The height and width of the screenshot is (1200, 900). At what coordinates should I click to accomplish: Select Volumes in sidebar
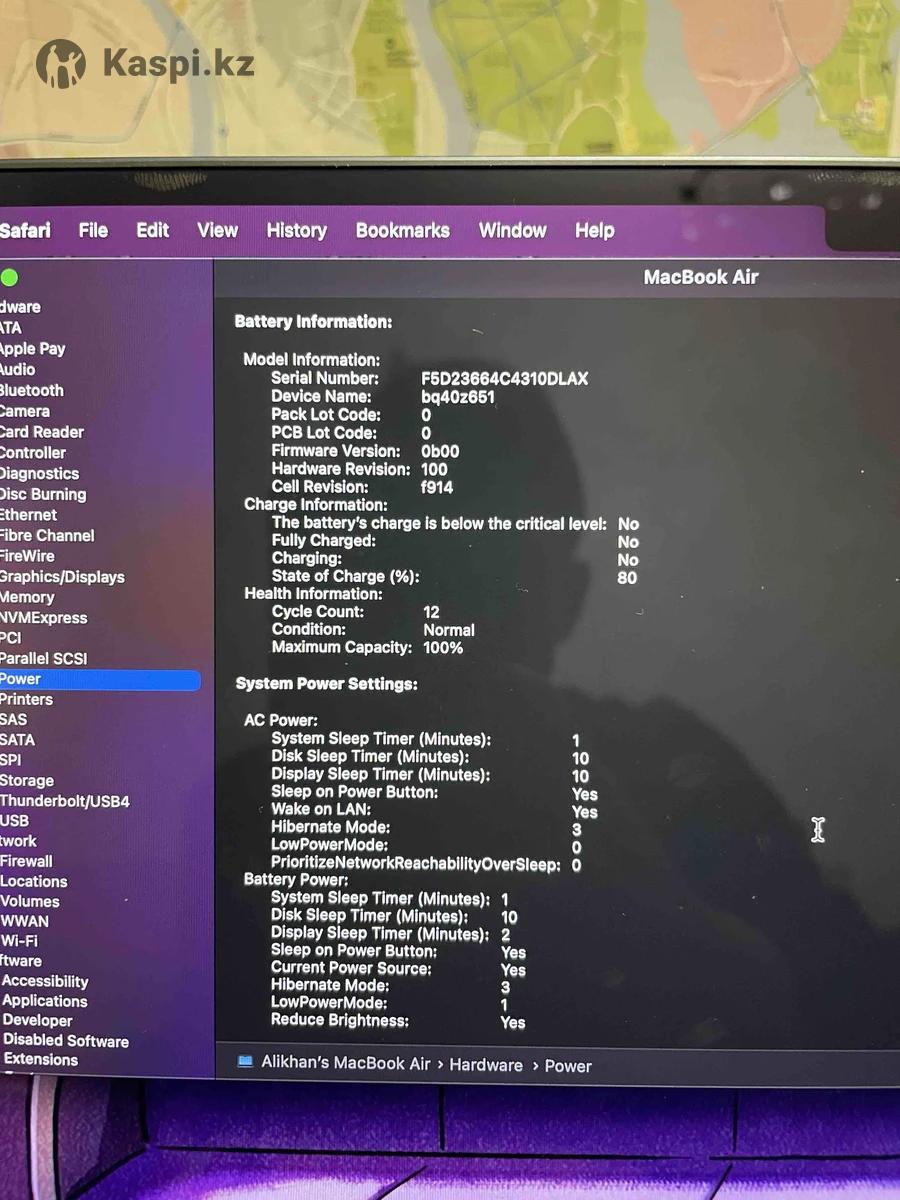[x=30, y=901]
